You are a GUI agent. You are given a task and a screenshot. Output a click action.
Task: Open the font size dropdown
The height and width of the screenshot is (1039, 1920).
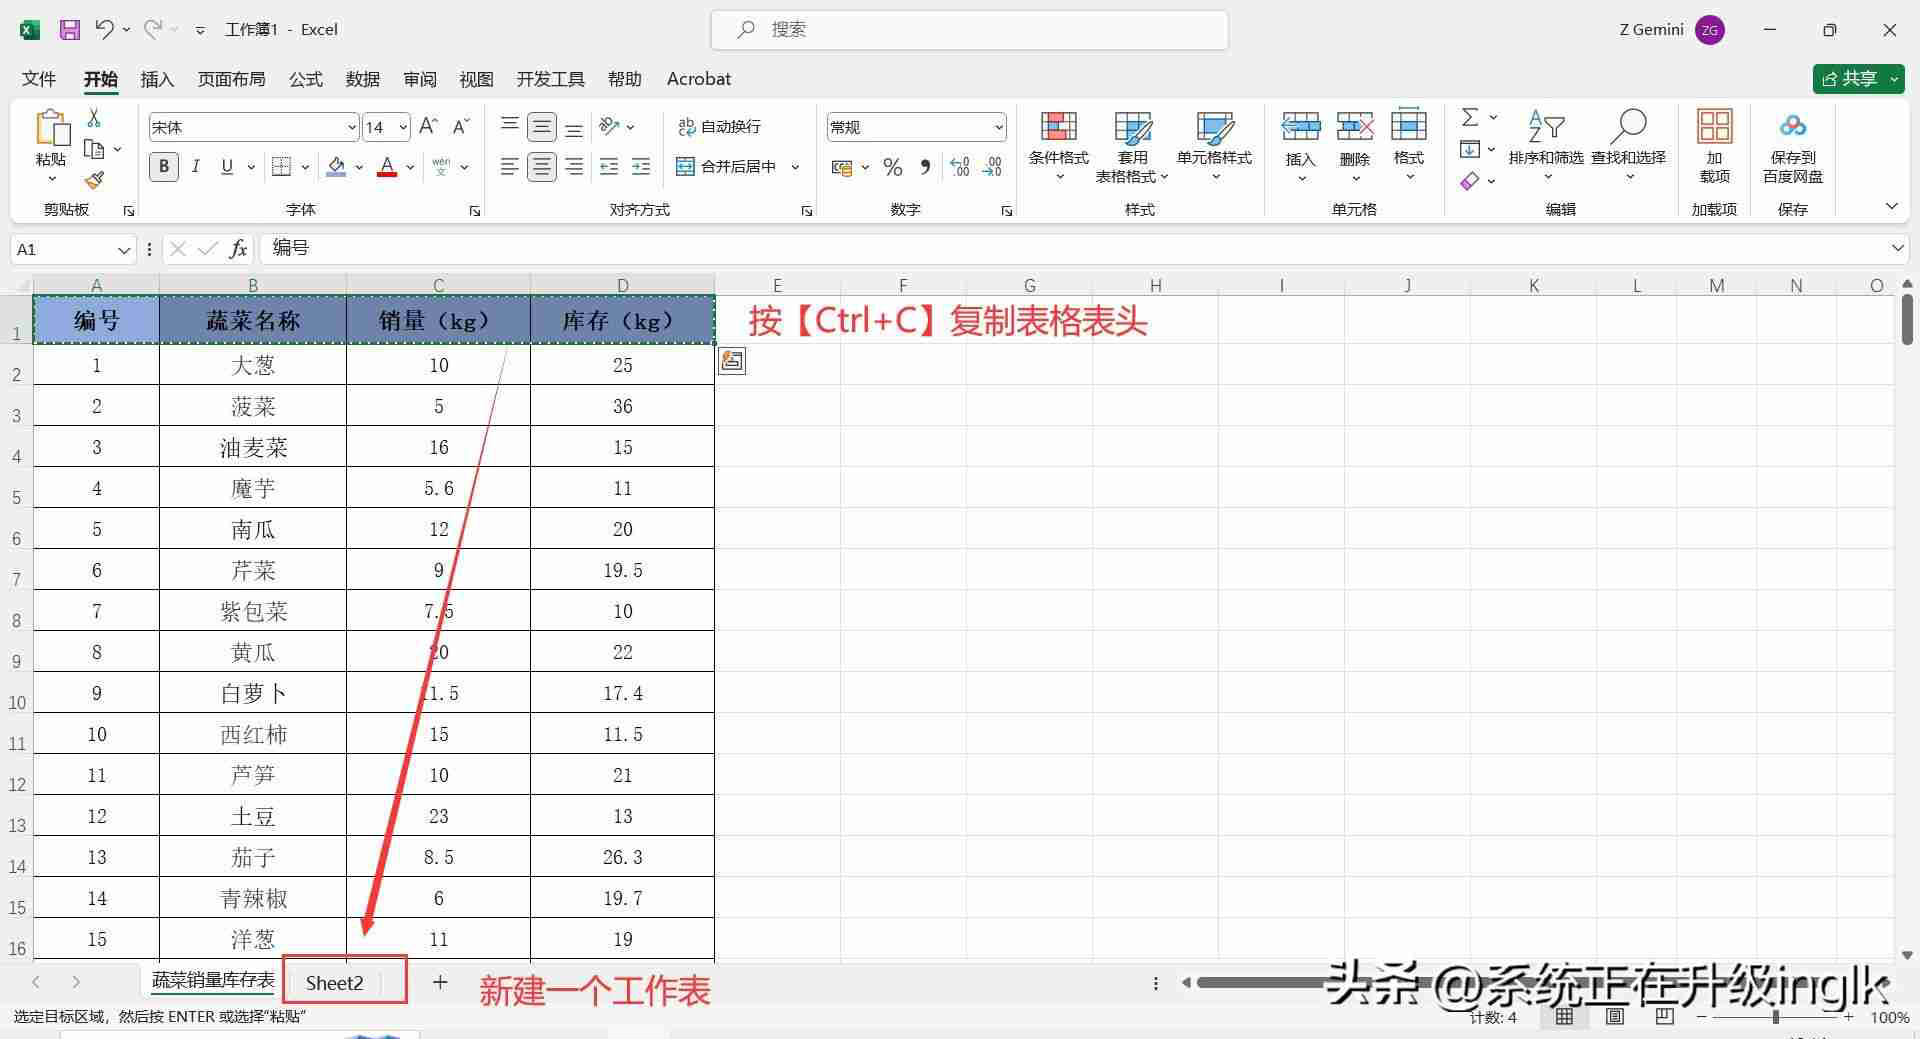(x=403, y=127)
